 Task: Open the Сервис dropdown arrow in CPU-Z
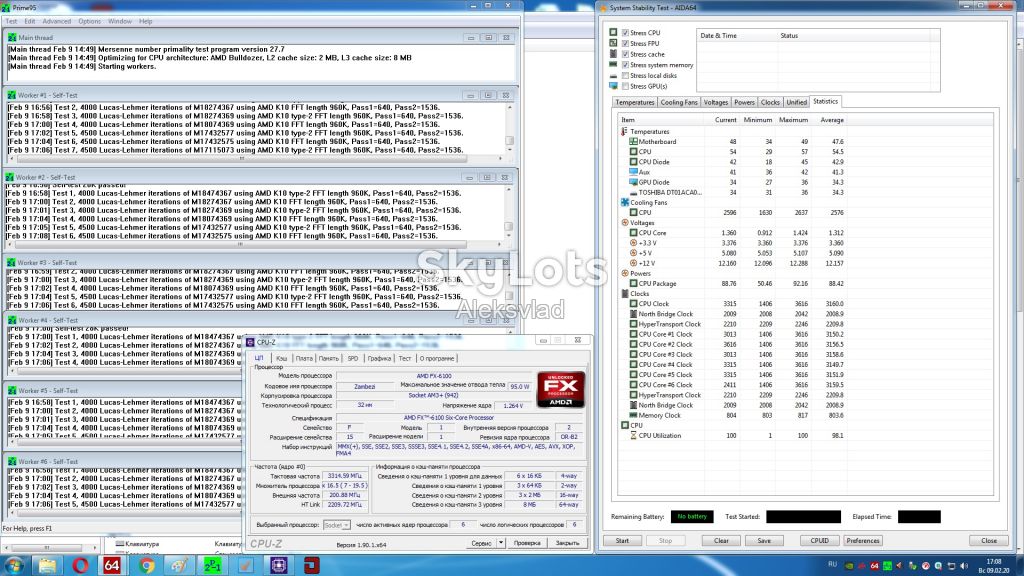[x=501, y=543]
